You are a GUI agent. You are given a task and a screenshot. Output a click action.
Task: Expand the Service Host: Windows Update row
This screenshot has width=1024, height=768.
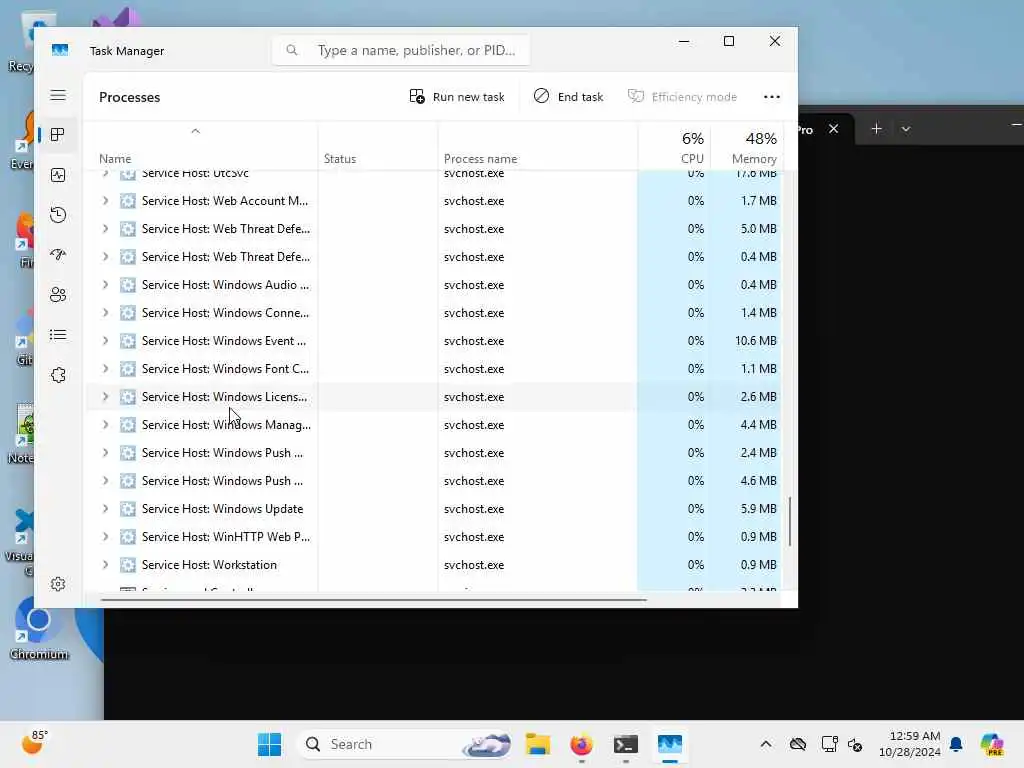click(x=105, y=509)
